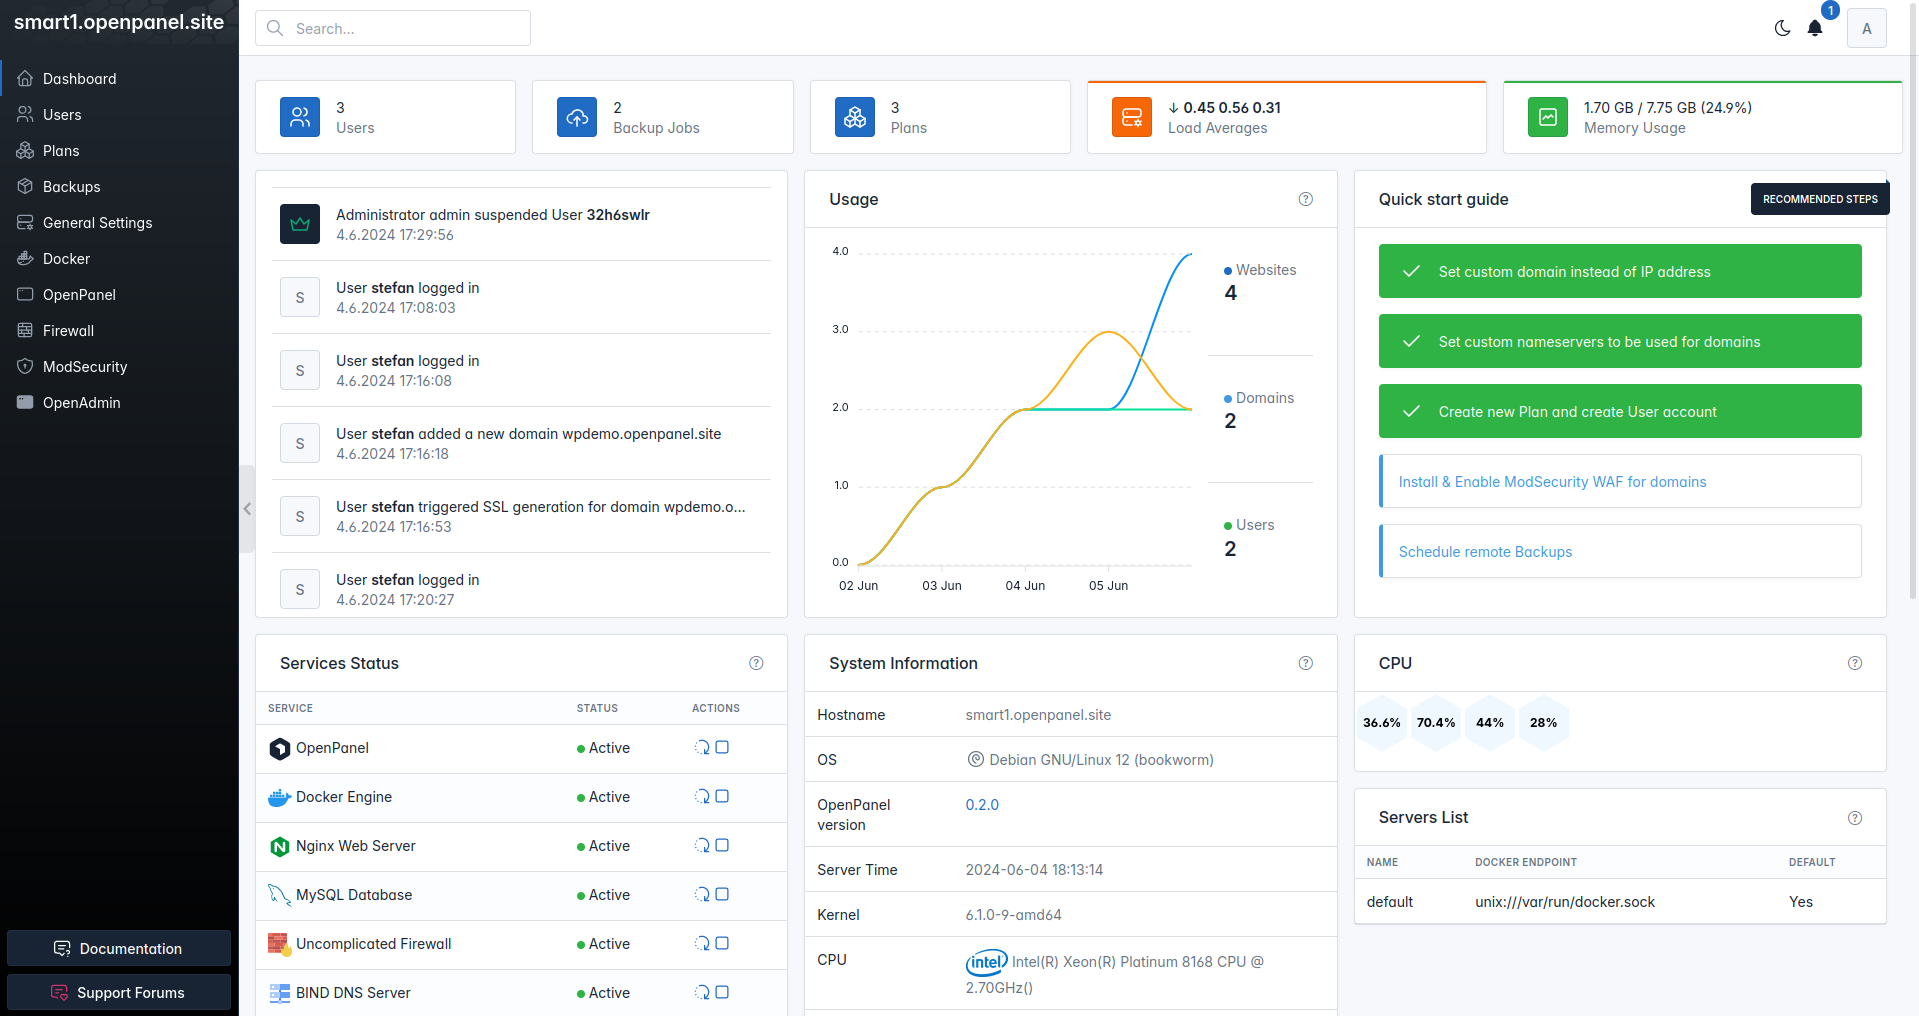Click the Memory Usage chart icon
The width and height of the screenshot is (1919, 1016).
pos(1548,117)
